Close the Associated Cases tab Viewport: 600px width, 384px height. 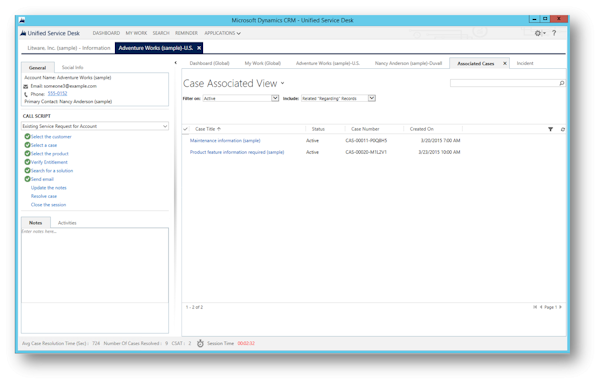click(x=505, y=63)
